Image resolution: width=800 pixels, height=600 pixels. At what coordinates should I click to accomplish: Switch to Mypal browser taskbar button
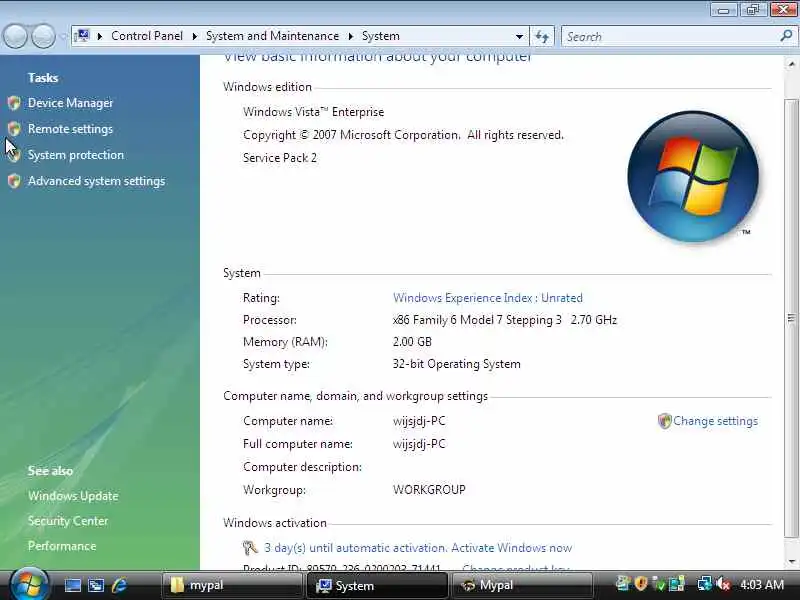522,585
